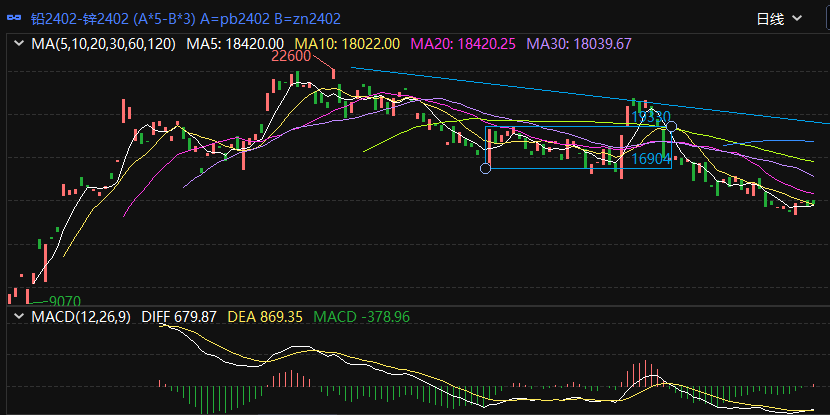Collapse the MA indicator chevron
The height and width of the screenshot is (415, 830).
(19, 43)
